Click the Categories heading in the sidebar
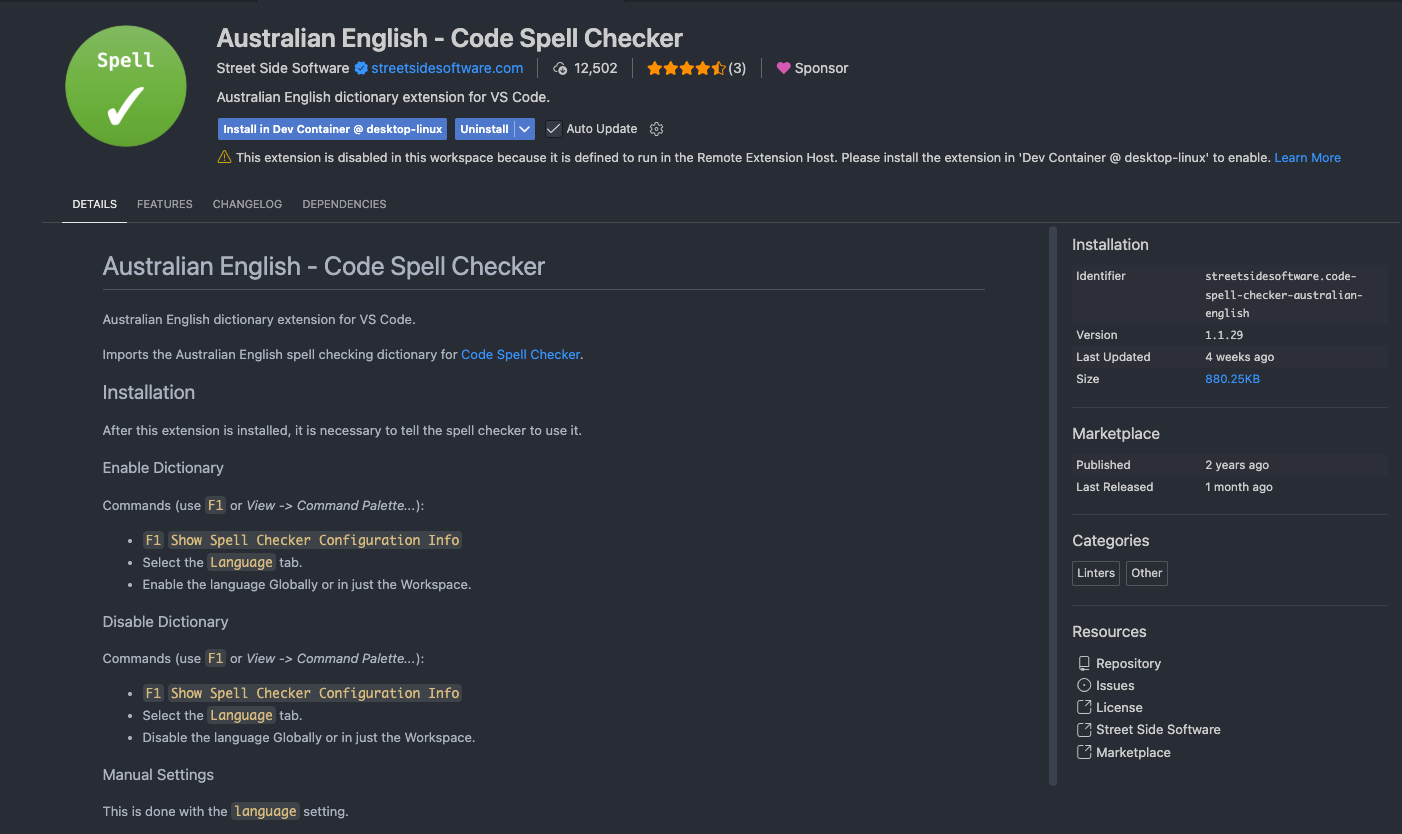 (x=1110, y=541)
